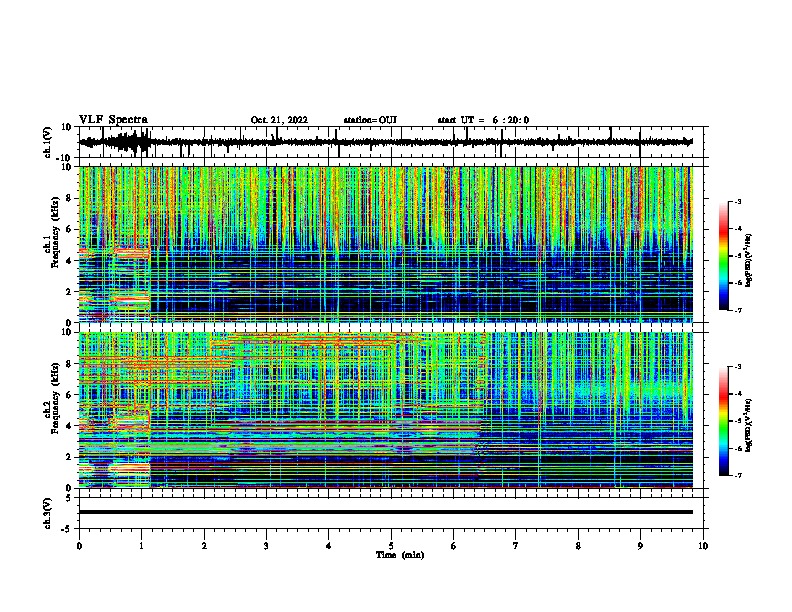The image size is (792, 612).
Task: Click time axis tick label "5"
Action: click(x=391, y=545)
